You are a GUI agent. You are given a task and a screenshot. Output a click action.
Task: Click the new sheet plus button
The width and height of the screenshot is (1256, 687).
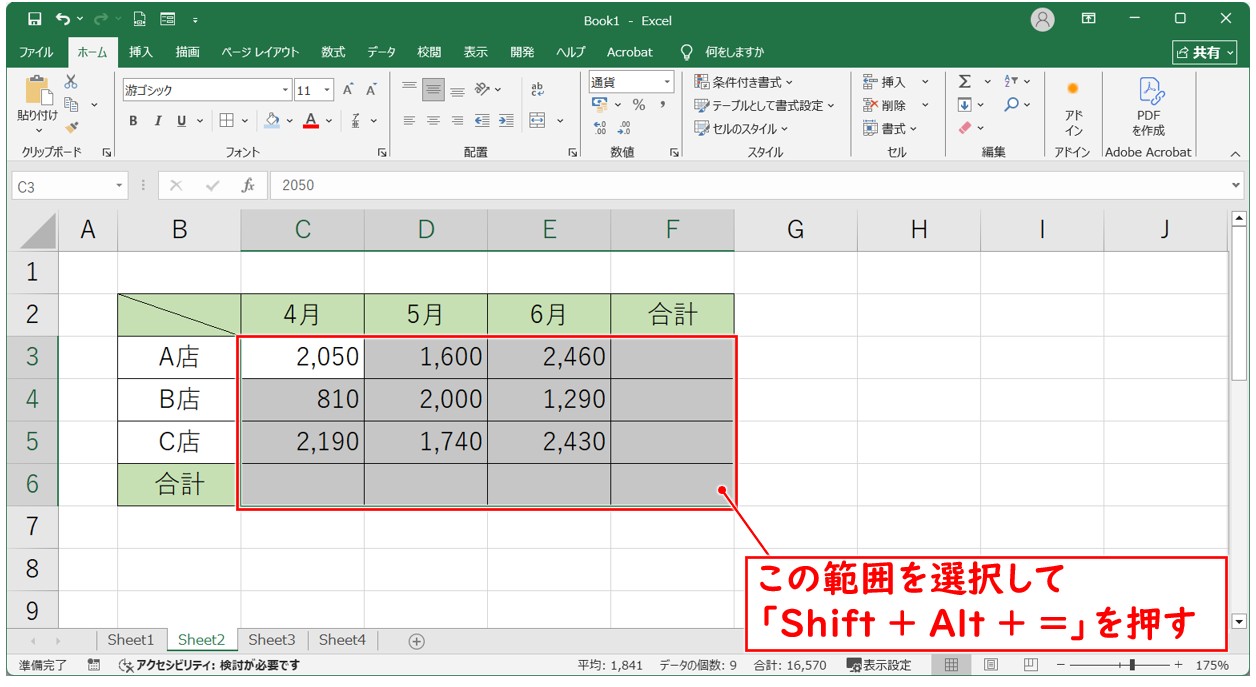pos(417,641)
